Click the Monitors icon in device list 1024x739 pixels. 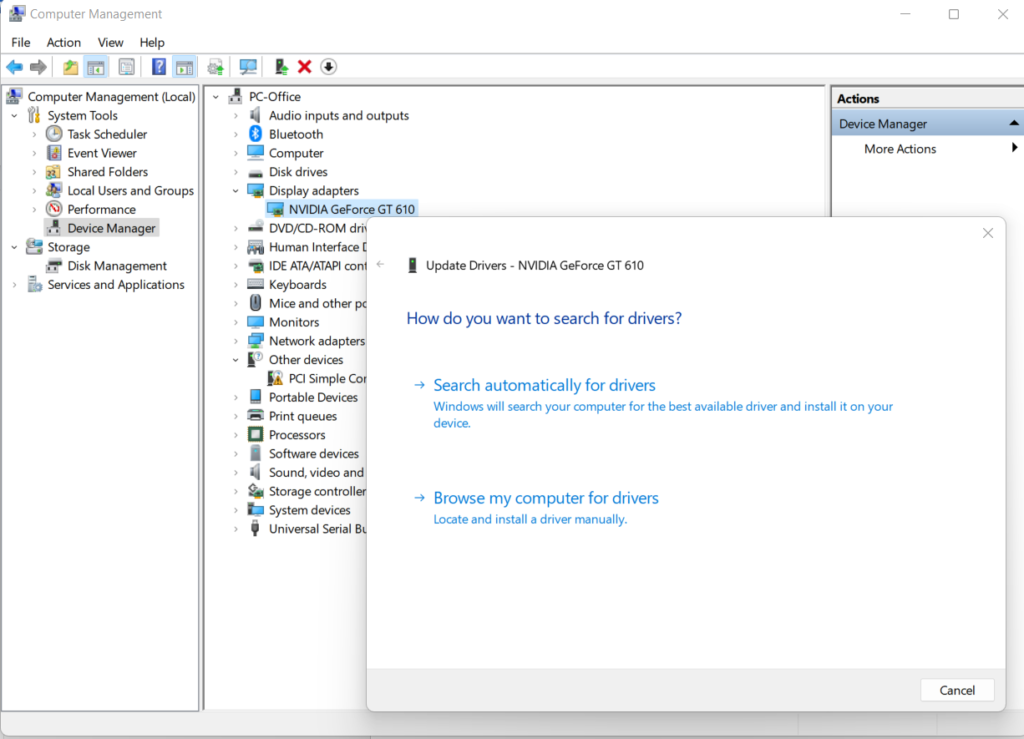(255, 322)
